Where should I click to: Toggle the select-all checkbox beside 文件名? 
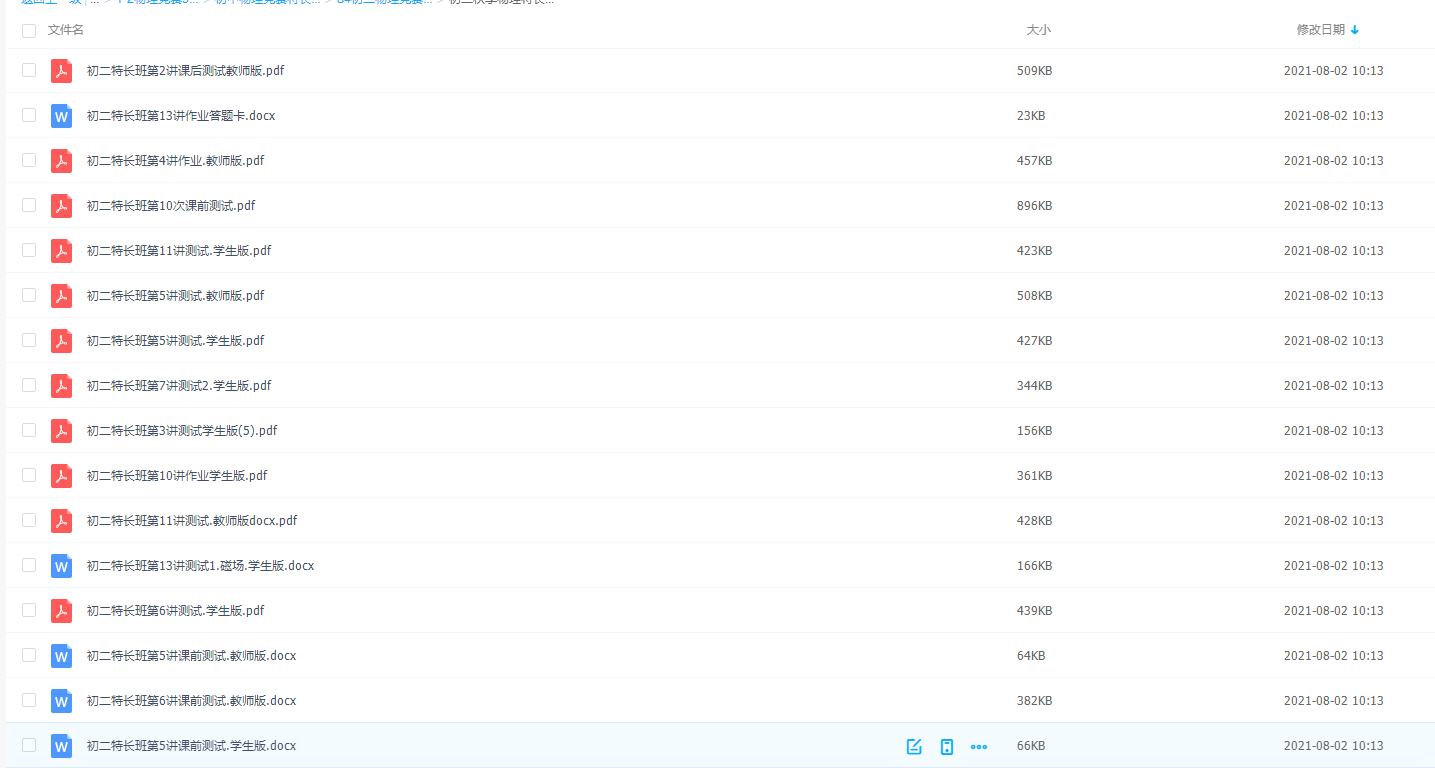coord(29,31)
